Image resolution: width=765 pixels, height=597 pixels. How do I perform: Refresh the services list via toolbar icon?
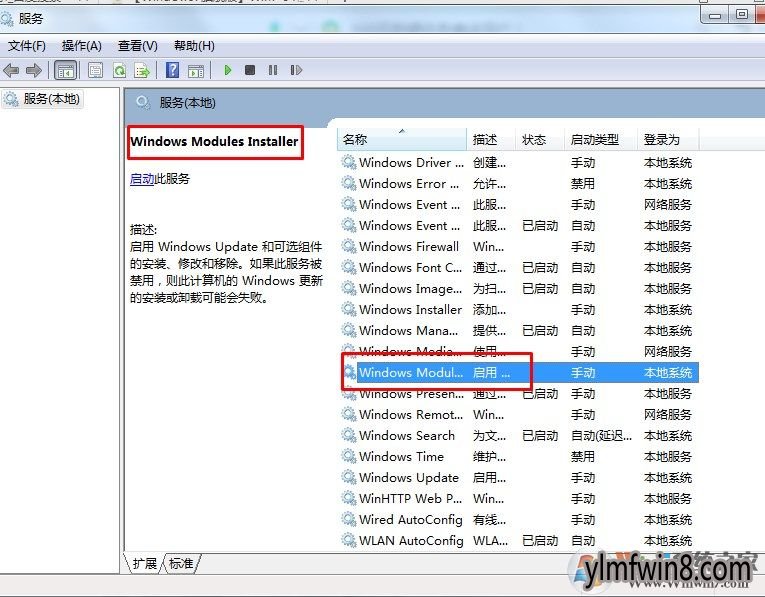[120, 70]
